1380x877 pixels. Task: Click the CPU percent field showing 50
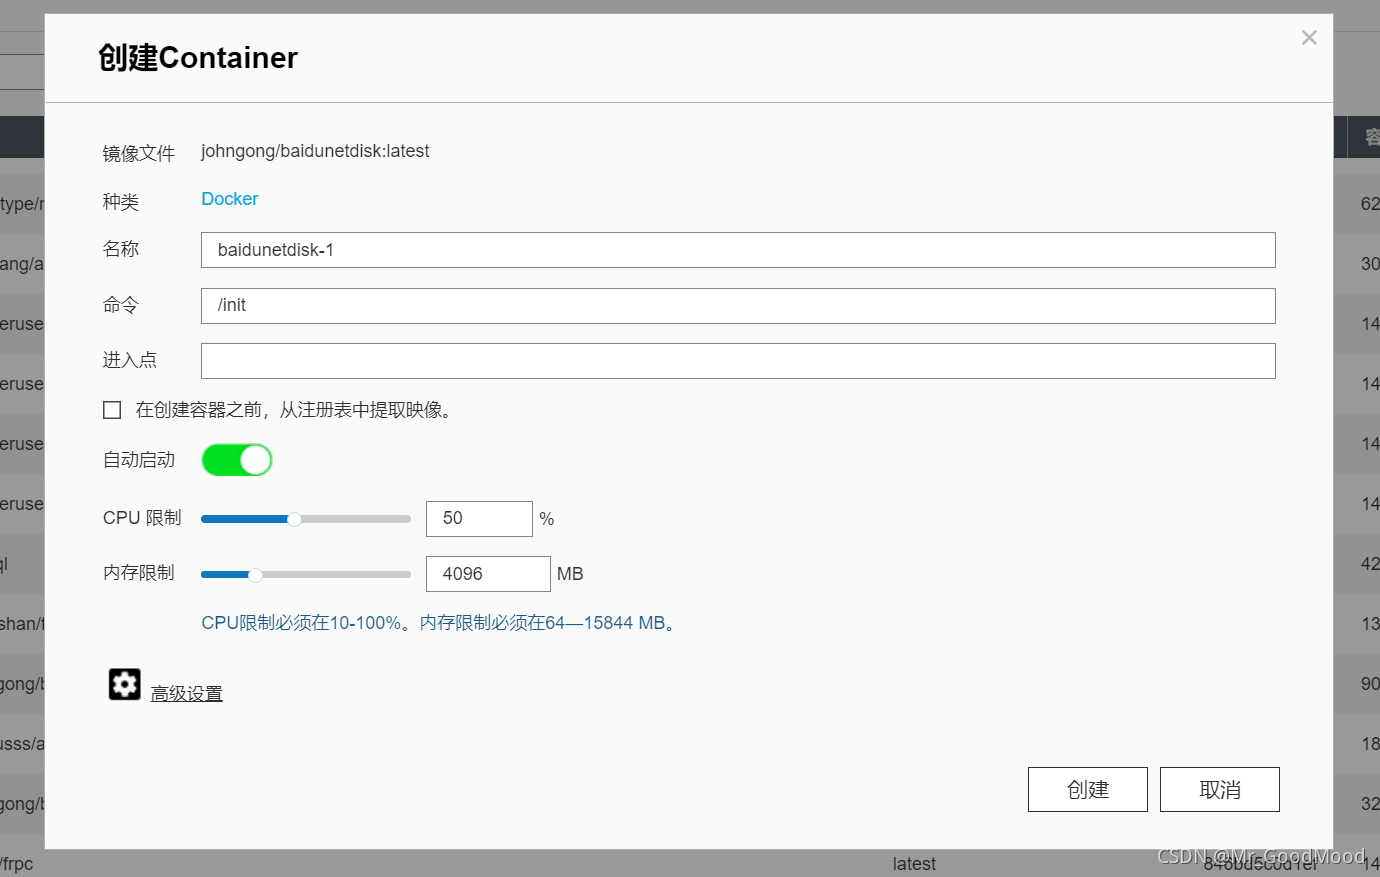479,519
